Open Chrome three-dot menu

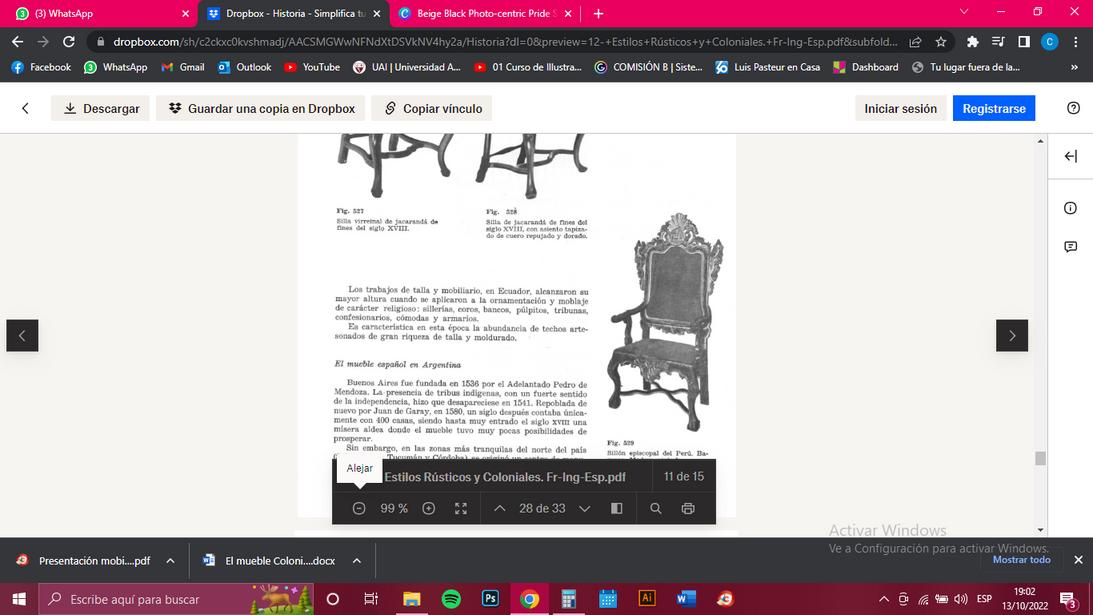coord(1076,42)
